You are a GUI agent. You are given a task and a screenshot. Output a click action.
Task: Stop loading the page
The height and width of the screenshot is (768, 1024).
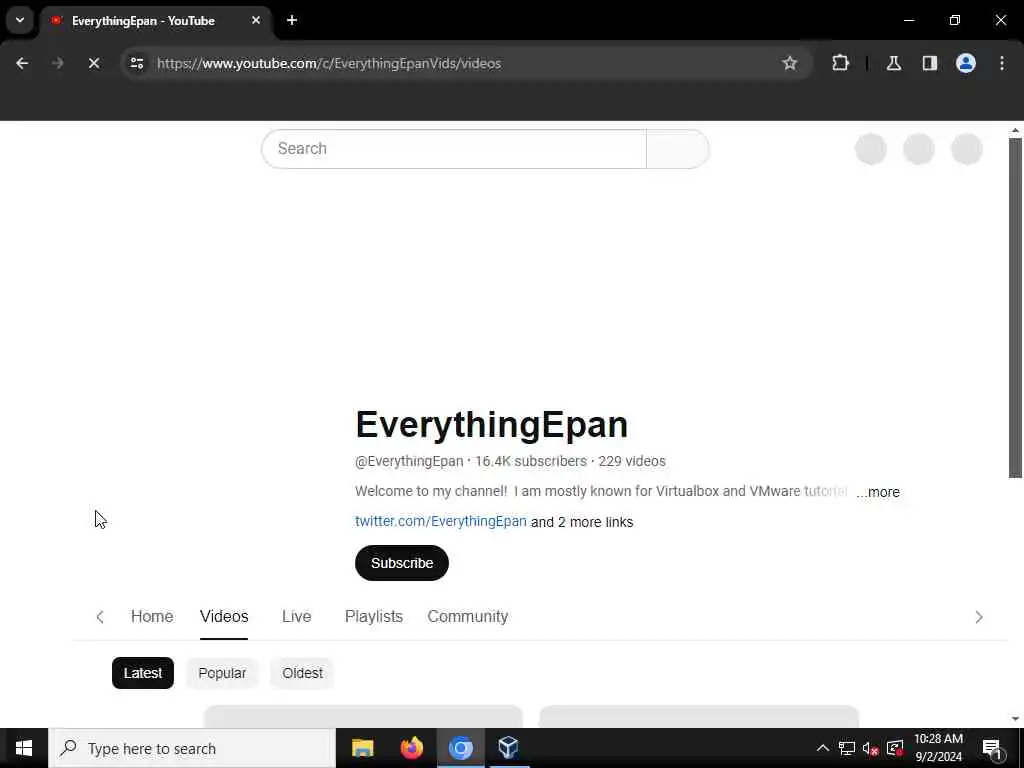(x=94, y=63)
